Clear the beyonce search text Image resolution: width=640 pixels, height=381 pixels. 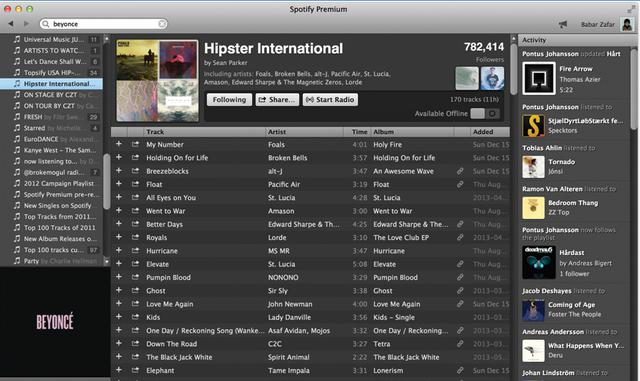162,24
